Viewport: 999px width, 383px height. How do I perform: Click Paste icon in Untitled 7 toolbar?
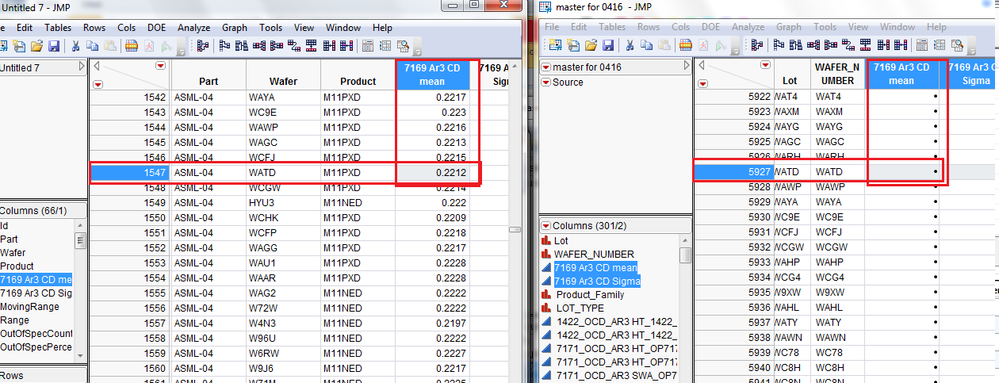(x=110, y=45)
